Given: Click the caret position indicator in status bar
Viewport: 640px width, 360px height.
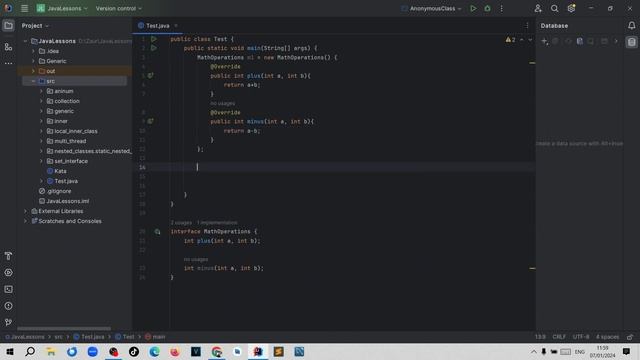Looking at the screenshot, I should pos(540,337).
